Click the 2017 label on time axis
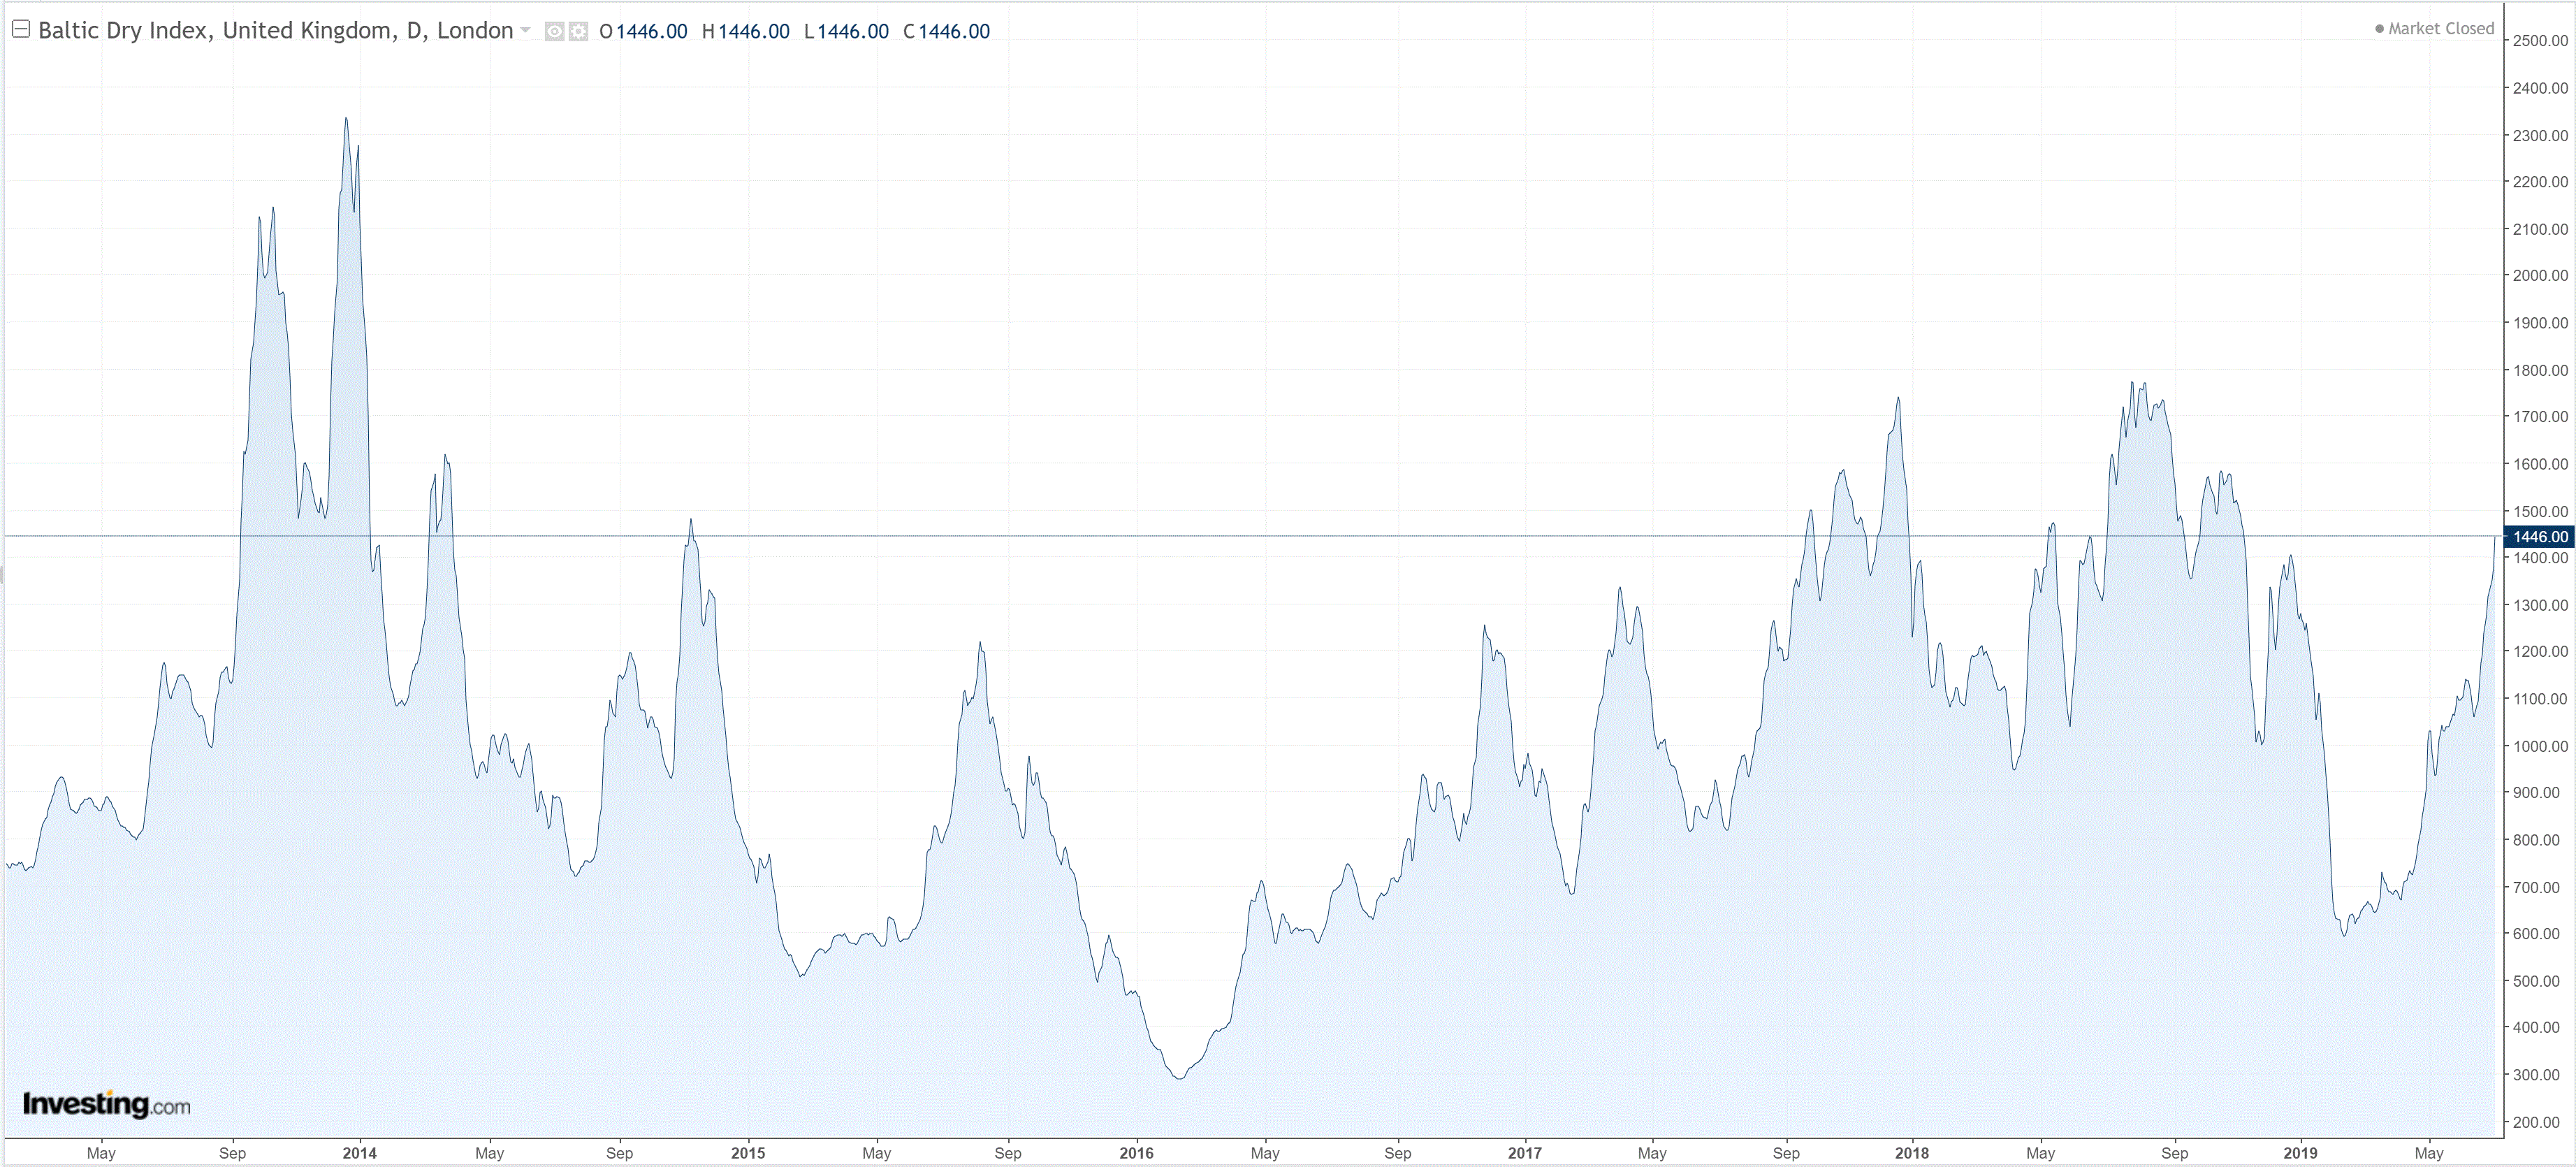 tap(1524, 1153)
